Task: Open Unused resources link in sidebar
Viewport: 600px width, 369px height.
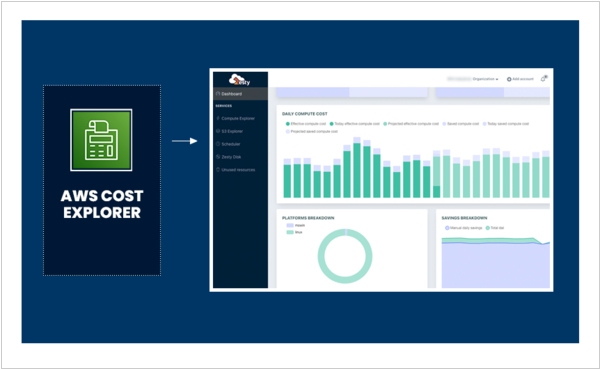Action: point(238,170)
